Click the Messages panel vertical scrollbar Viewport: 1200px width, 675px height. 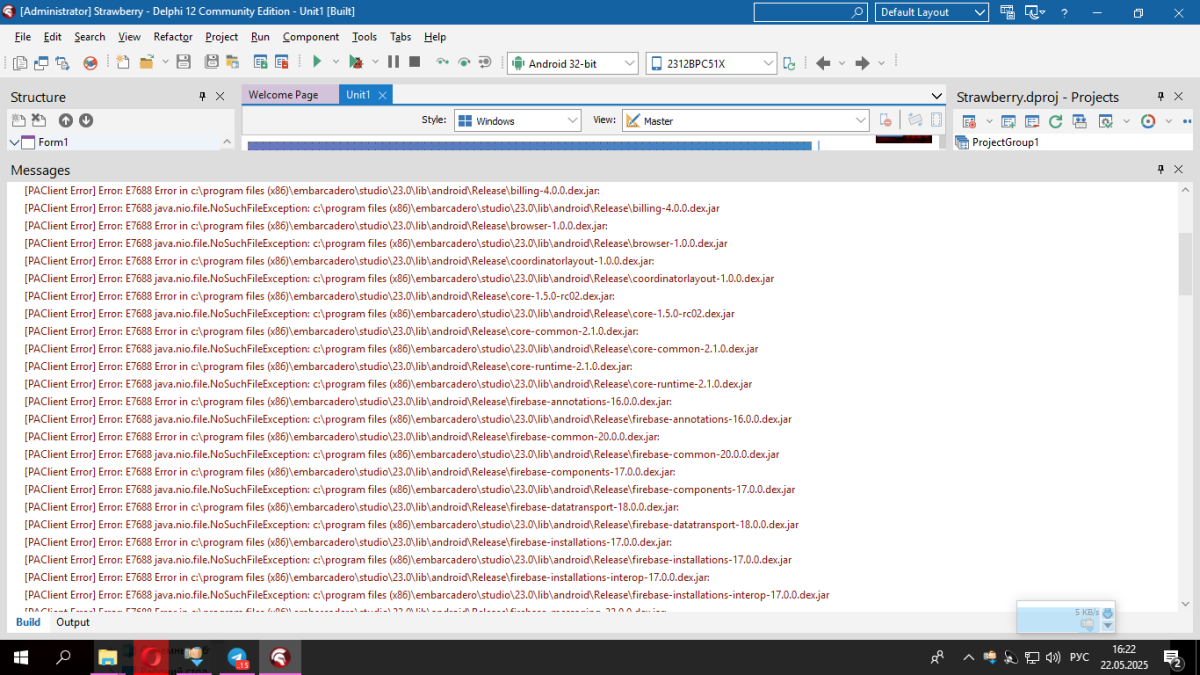point(1186,265)
